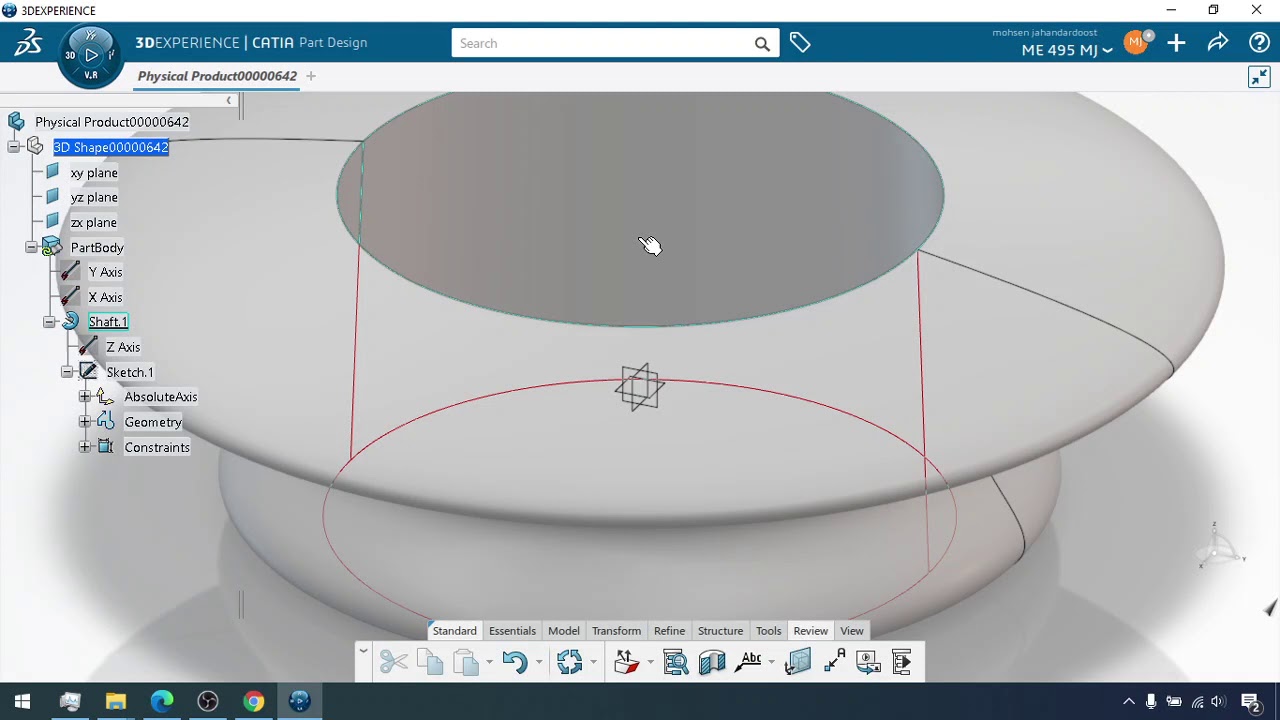This screenshot has width=1280, height=720.
Task: Undo the last action
Action: click(x=515, y=662)
